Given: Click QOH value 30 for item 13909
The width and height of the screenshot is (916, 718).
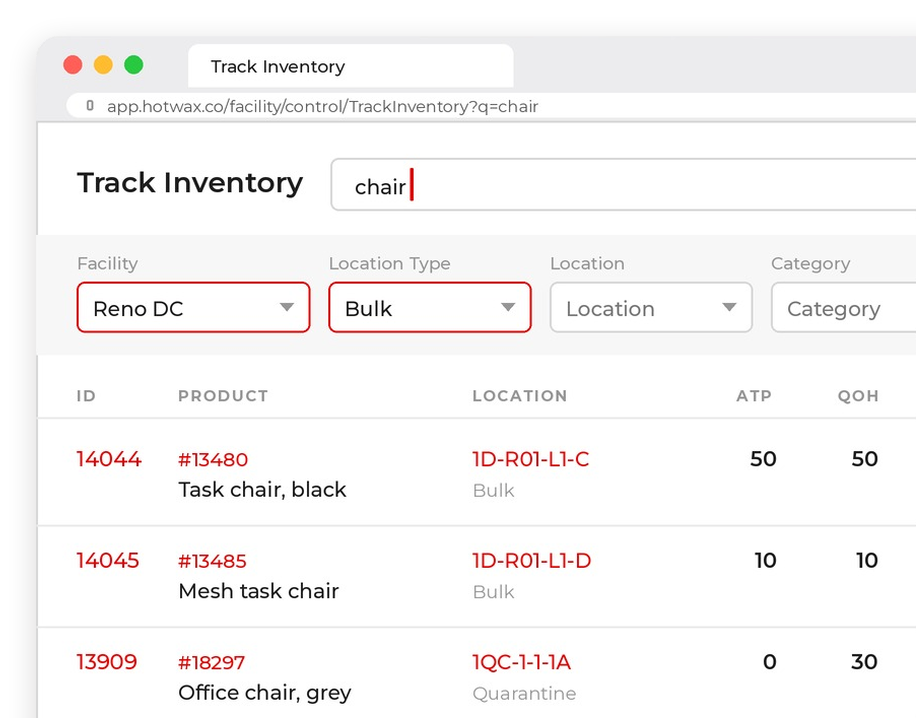Looking at the screenshot, I should pos(865,662).
